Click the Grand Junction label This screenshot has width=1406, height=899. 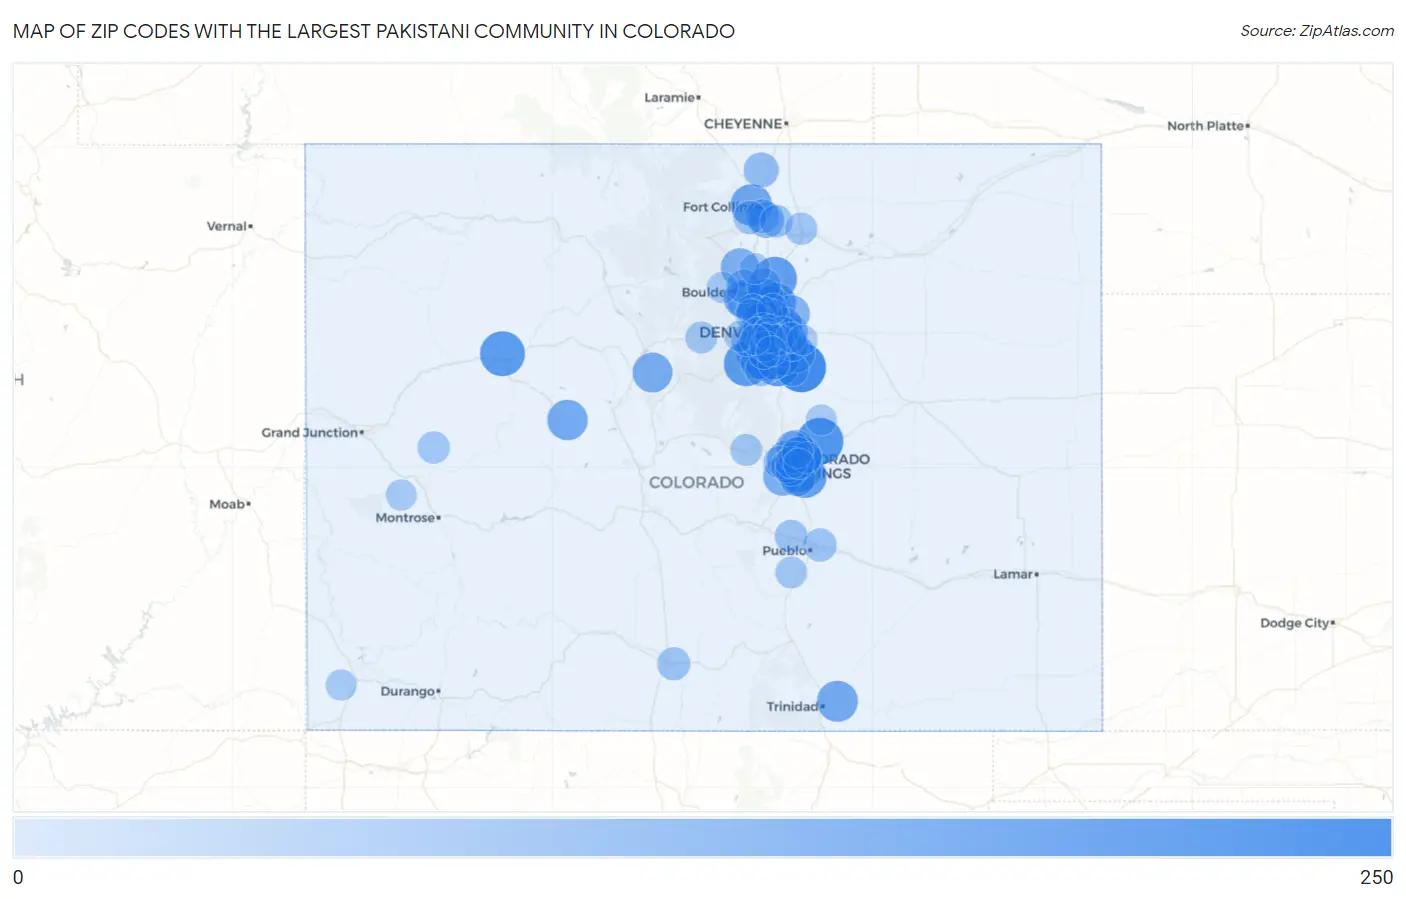(x=312, y=433)
